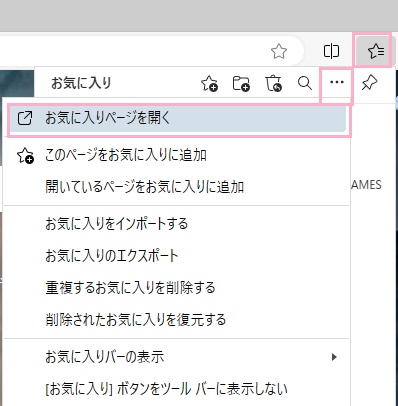398x406 pixels.
Task: Toggle the split screen icon
Action: point(331,51)
